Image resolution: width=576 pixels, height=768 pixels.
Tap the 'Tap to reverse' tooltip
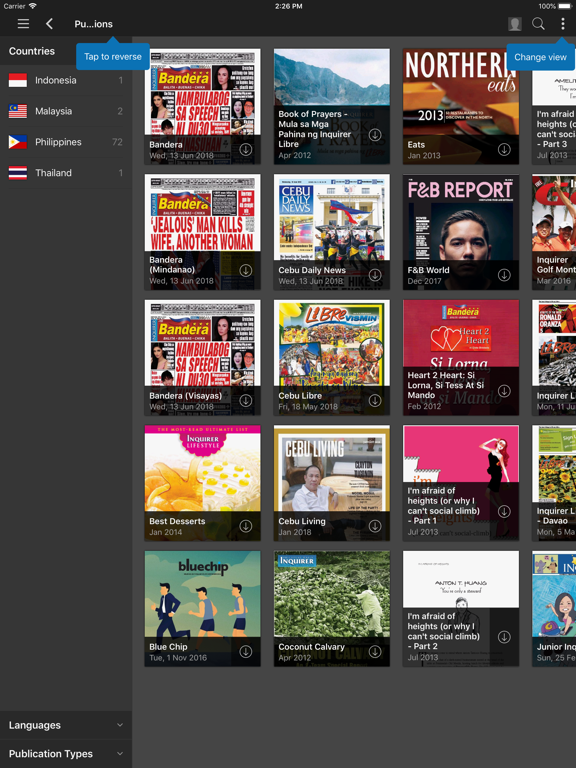pos(113,56)
